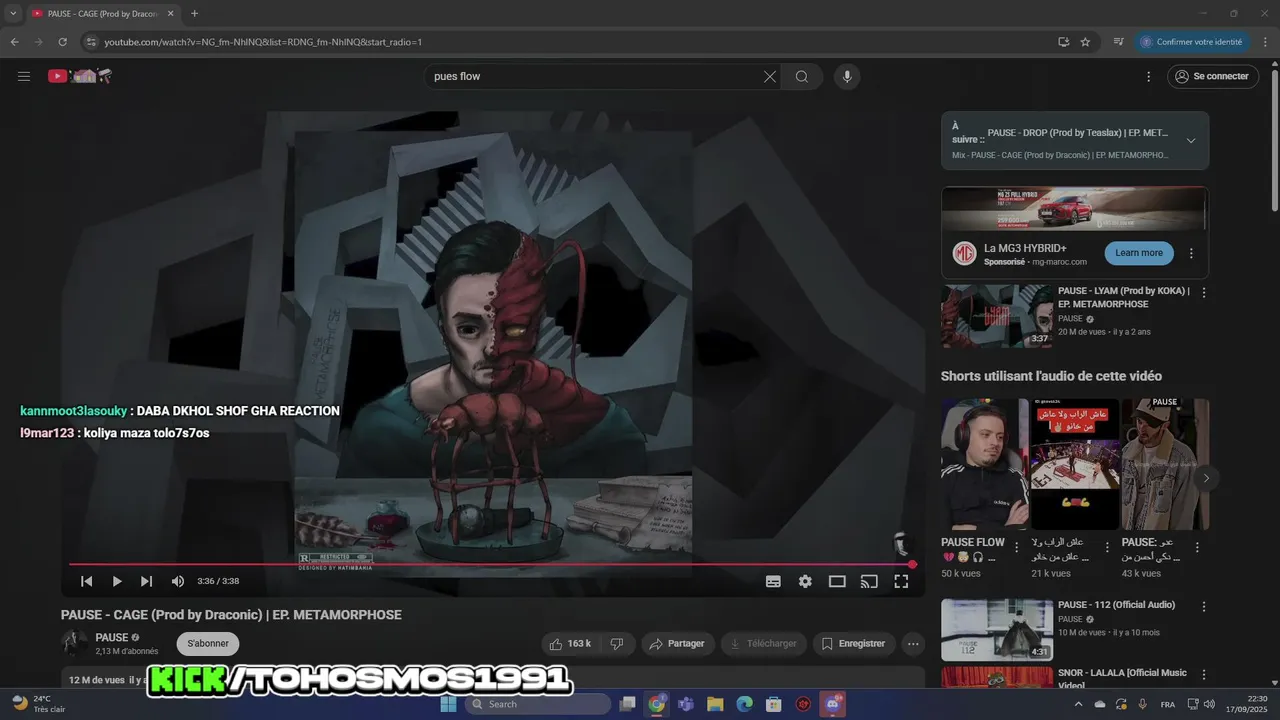Screen dimensions: 1280x720
Task: Switch to theater mode
Action: (x=837, y=581)
